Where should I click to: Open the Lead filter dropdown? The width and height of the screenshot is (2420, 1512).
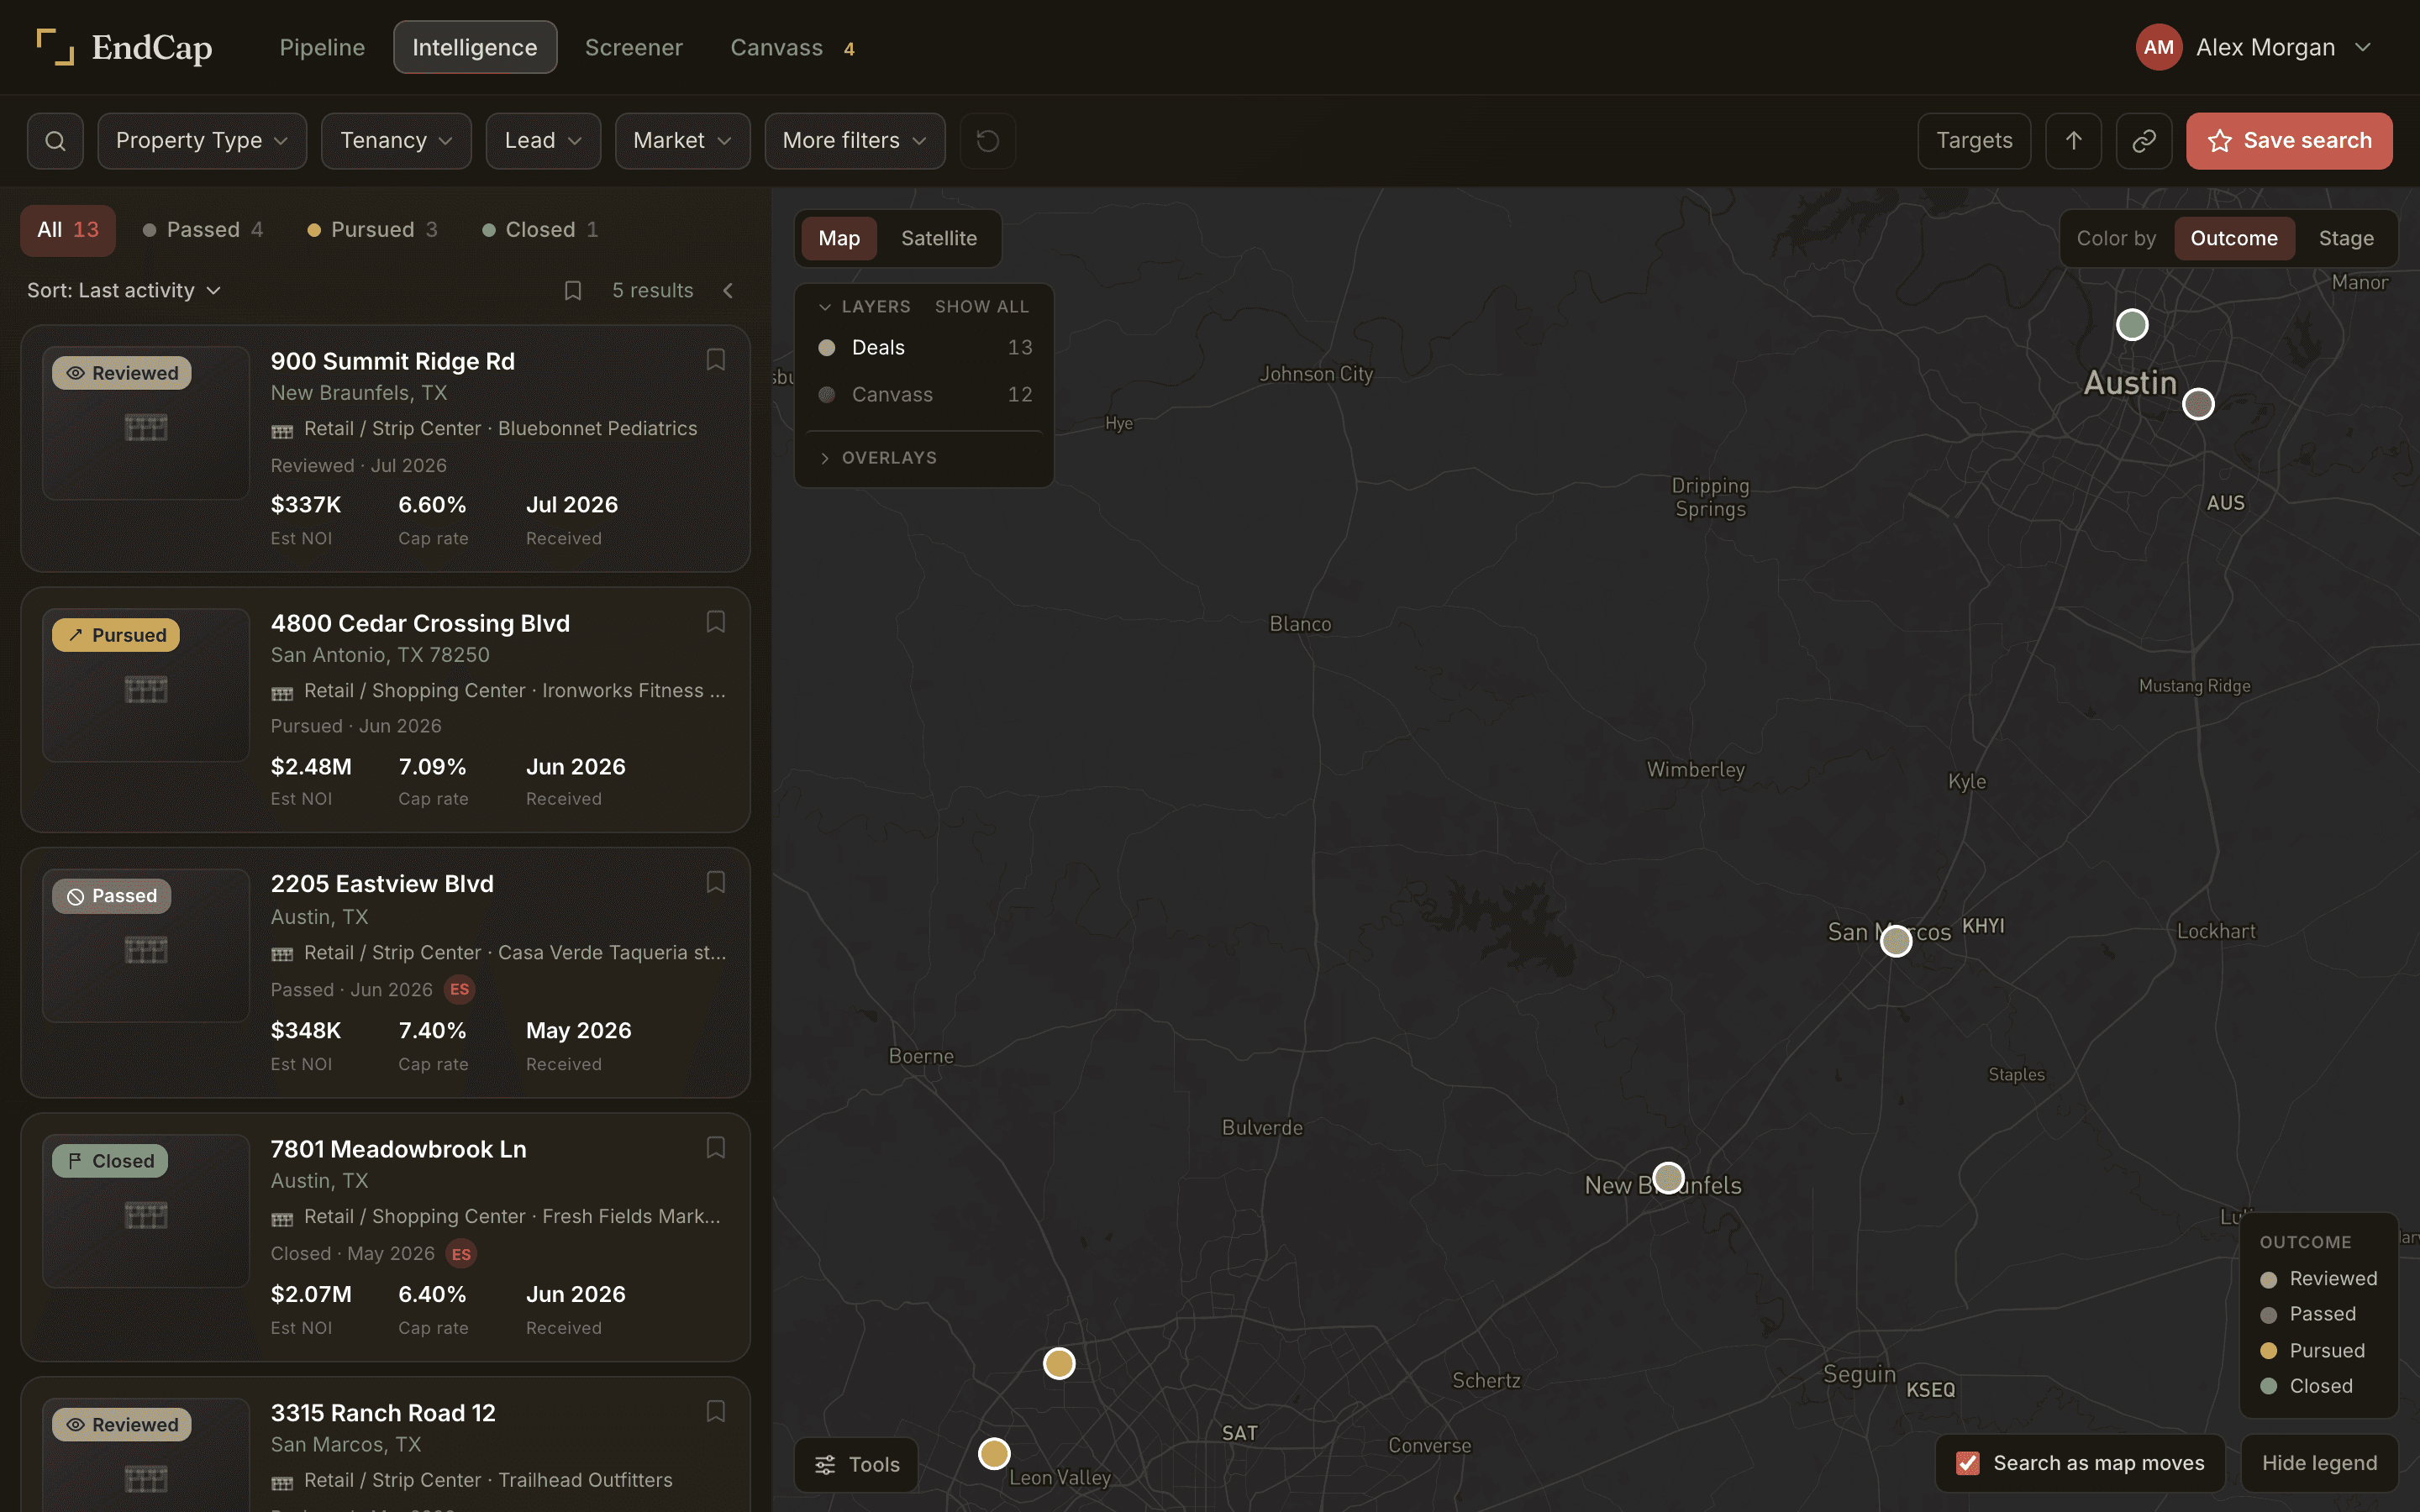(x=543, y=141)
